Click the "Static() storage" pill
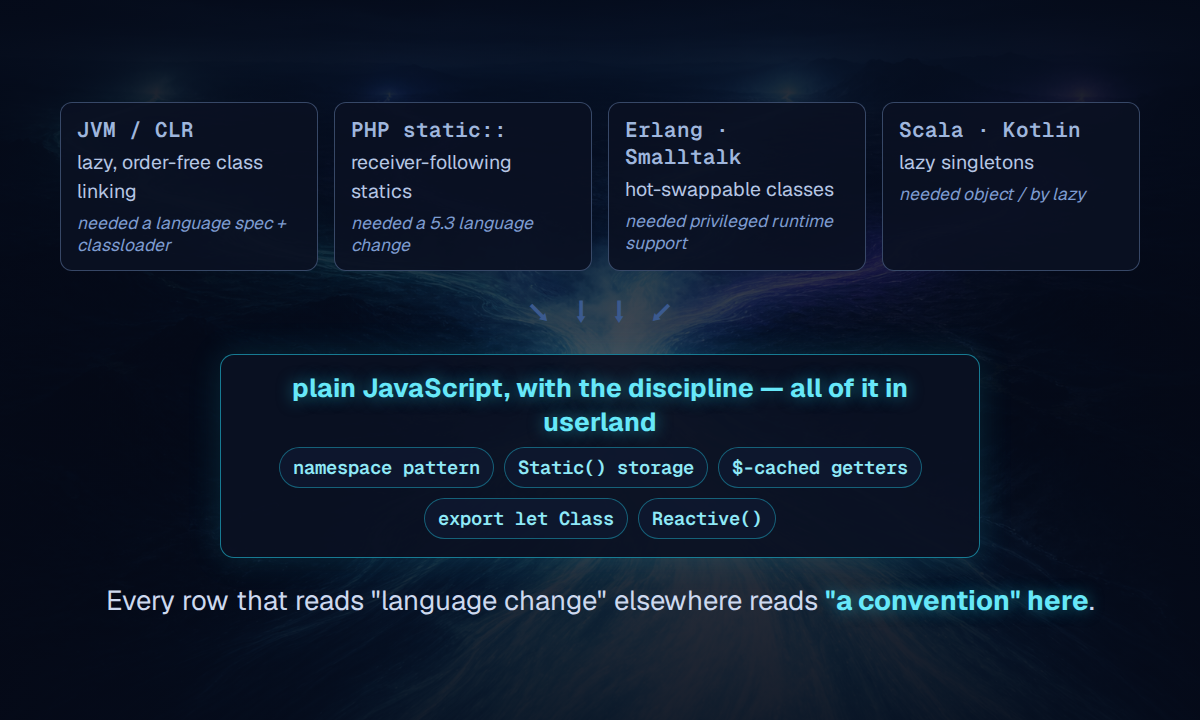This screenshot has width=1200, height=720. pos(606,468)
